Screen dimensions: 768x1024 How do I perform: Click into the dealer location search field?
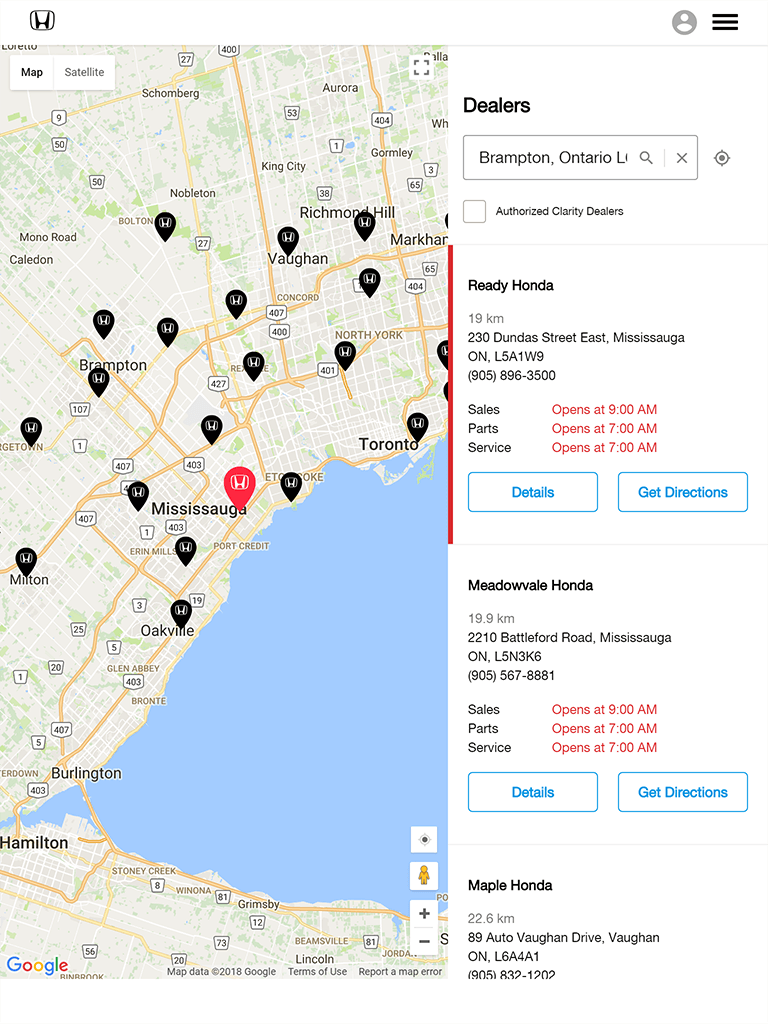tap(552, 157)
